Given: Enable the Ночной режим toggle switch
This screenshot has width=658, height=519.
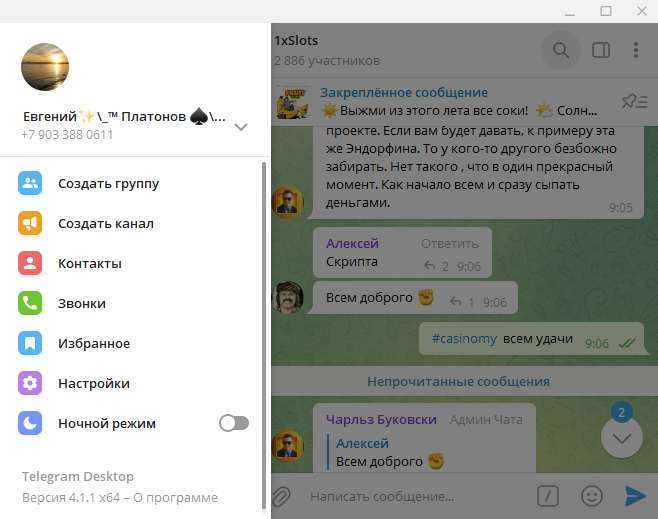Looking at the screenshot, I should point(234,423).
